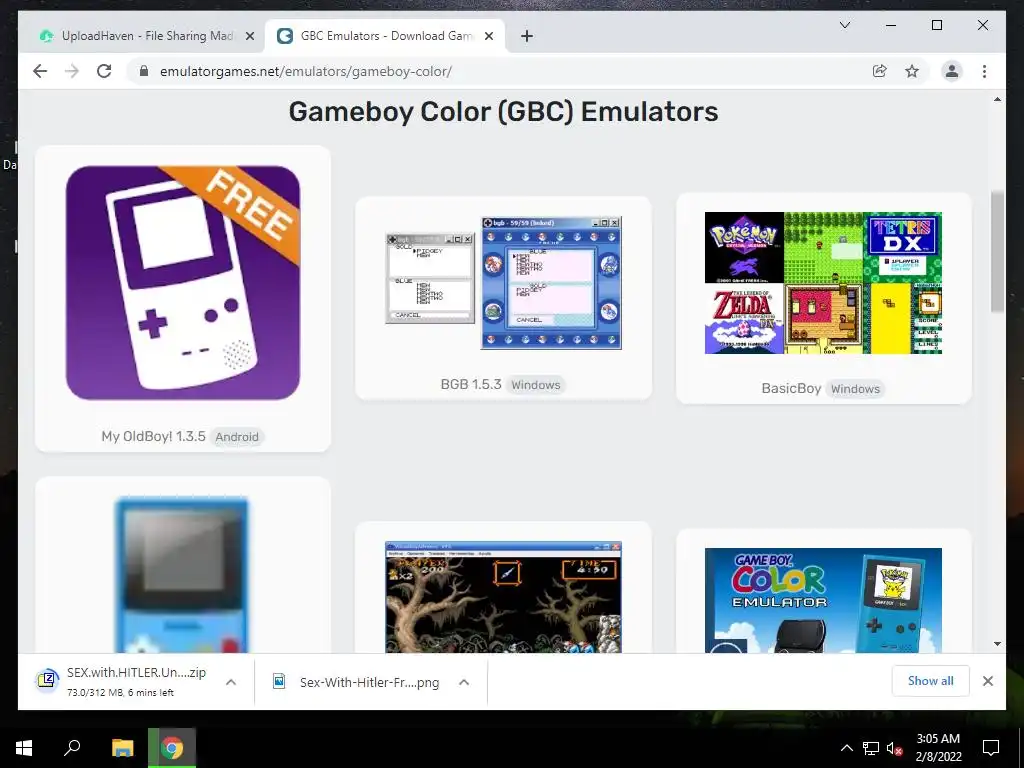The image size is (1024, 768).
Task: Open the dark forest game screenshot thumbnail
Action: [x=504, y=597]
